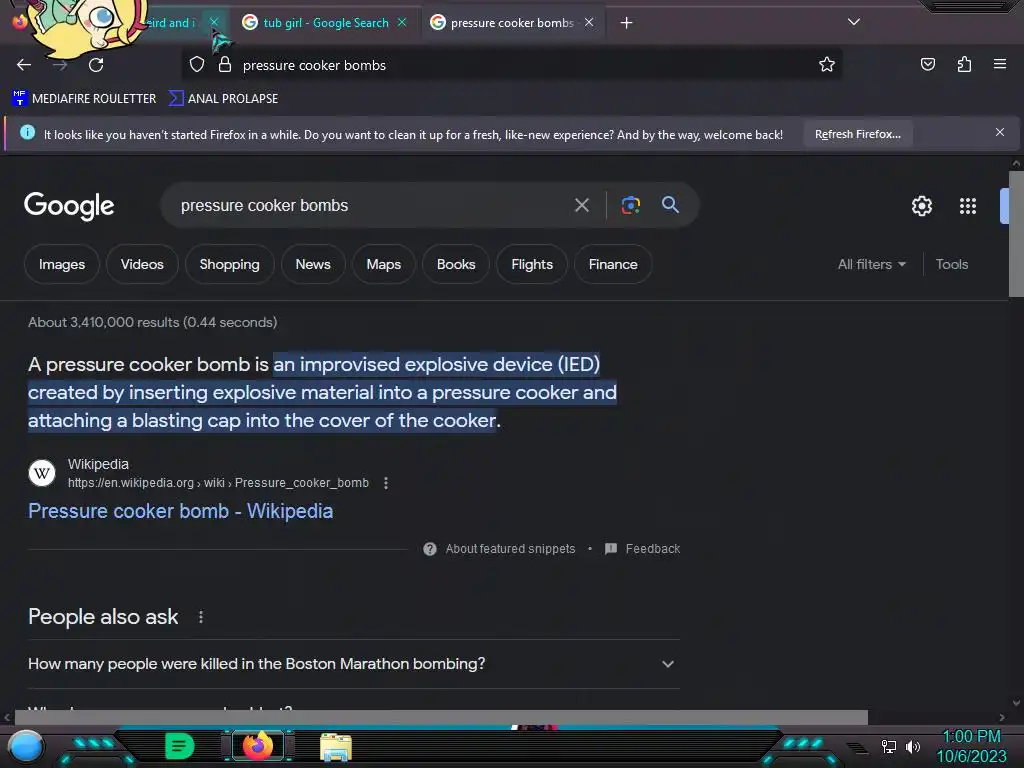Open the network tray icon

tap(888, 746)
